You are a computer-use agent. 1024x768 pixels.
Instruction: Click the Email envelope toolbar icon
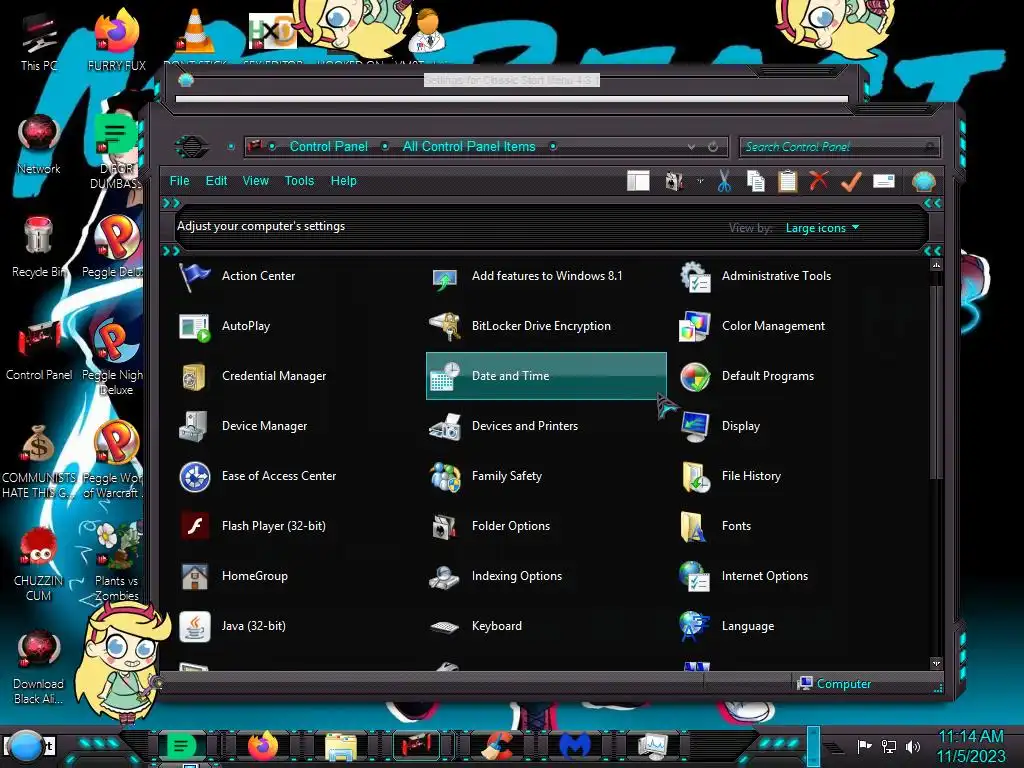[884, 181]
